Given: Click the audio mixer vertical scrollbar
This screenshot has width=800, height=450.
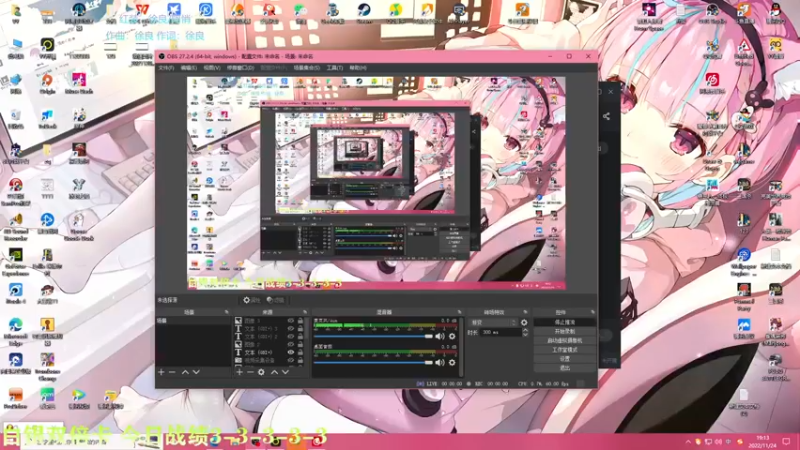Looking at the screenshot, I should (462, 347).
